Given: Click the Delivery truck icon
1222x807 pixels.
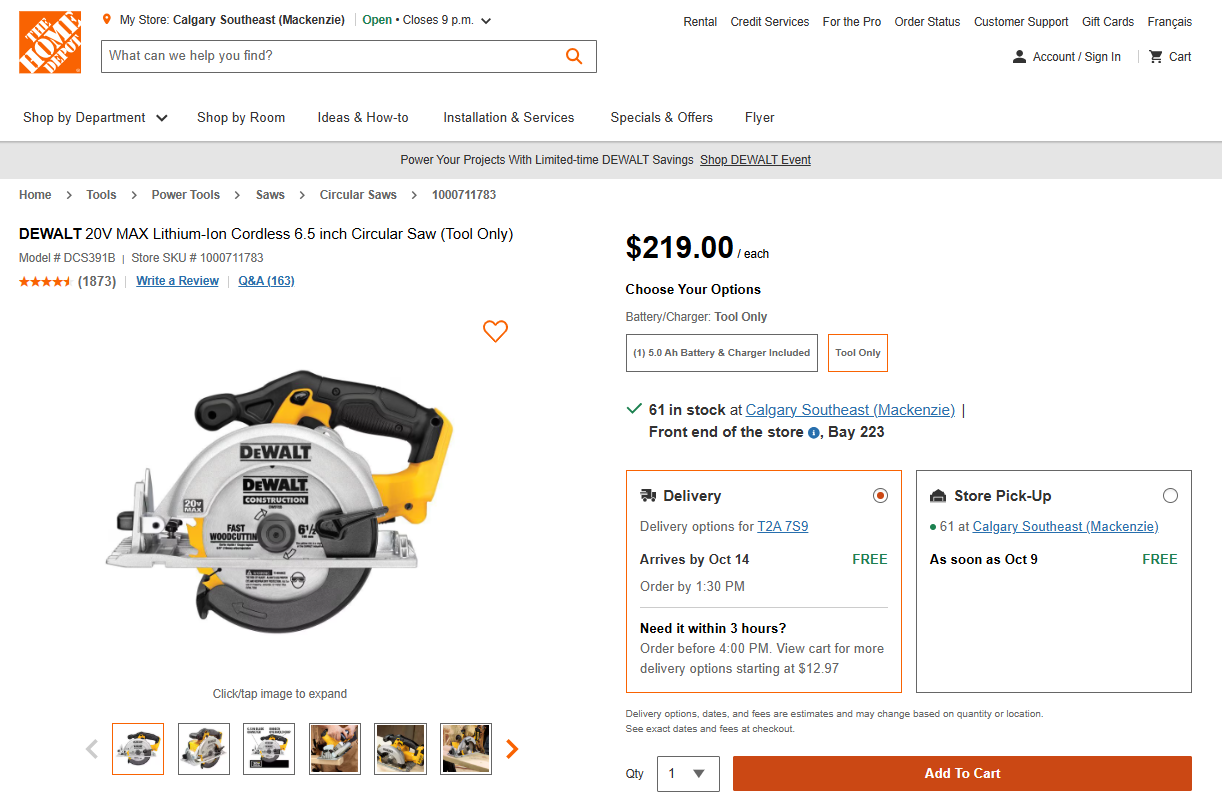Looking at the screenshot, I should tap(649, 494).
